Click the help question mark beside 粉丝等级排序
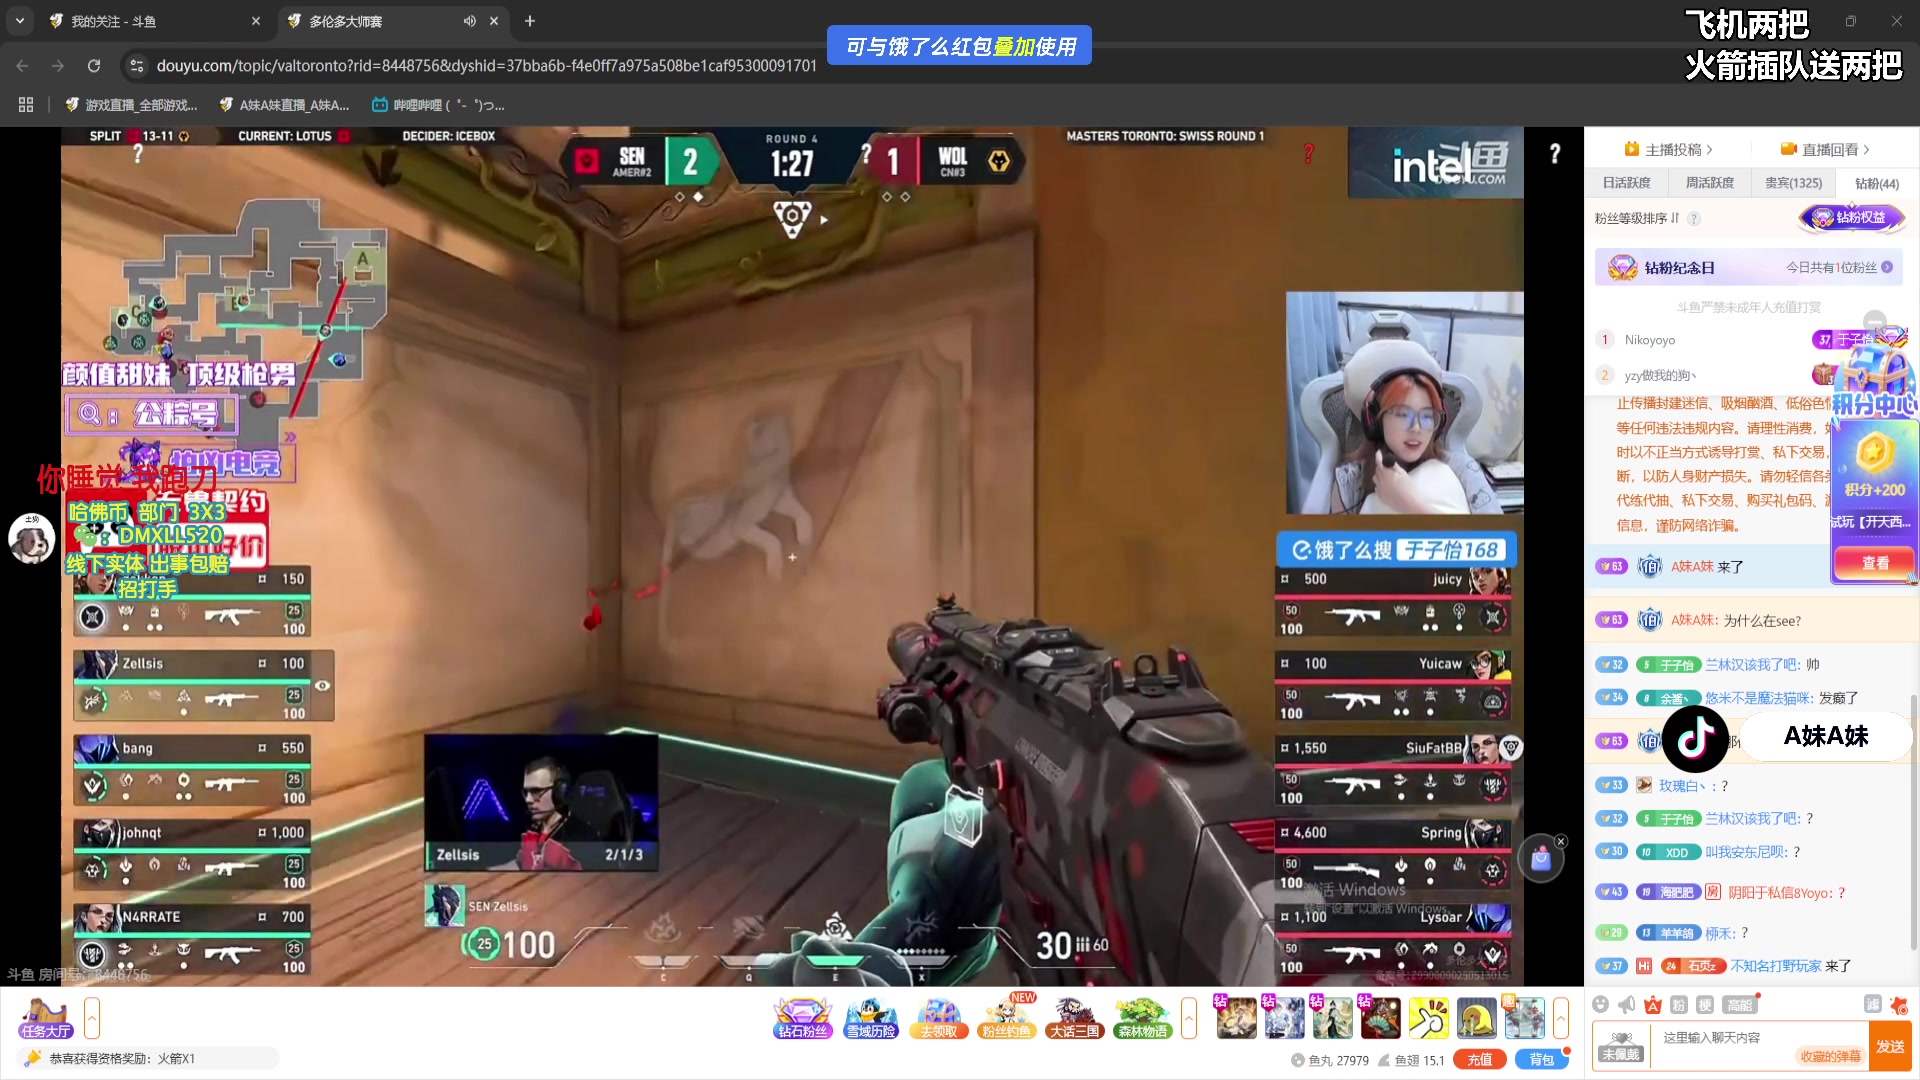Image resolution: width=1920 pixels, height=1080 pixels. pos(1693,219)
